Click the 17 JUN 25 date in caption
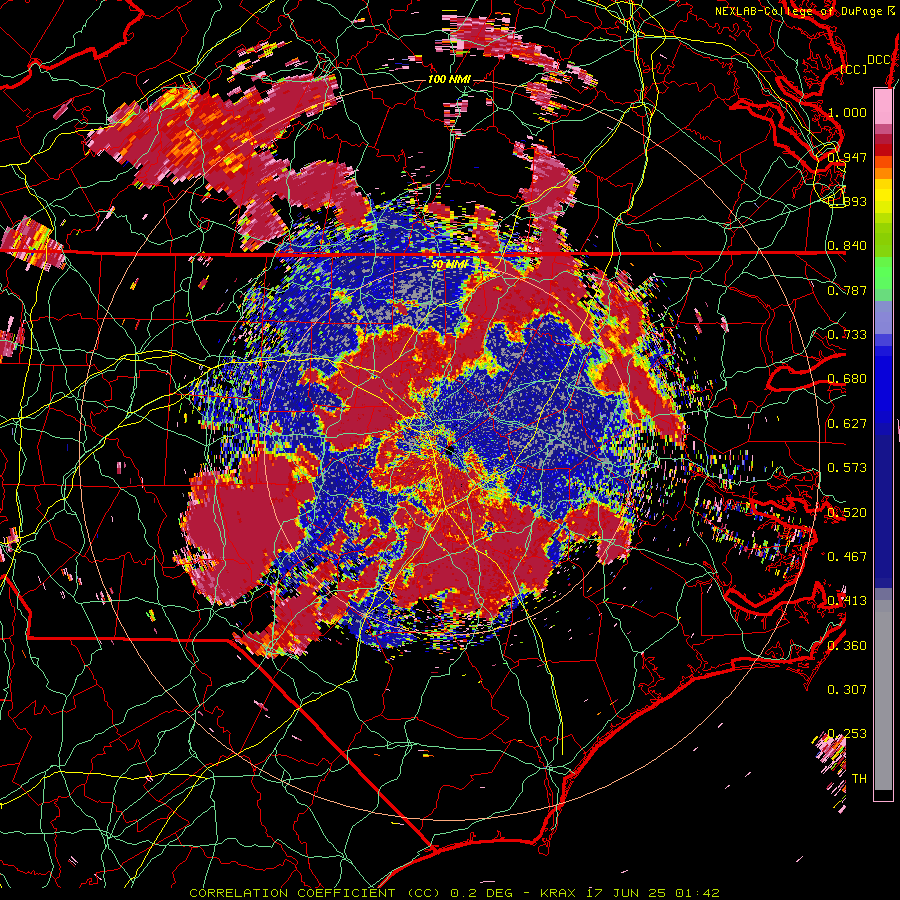Image resolution: width=900 pixels, height=900 pixels. point(626,893)
